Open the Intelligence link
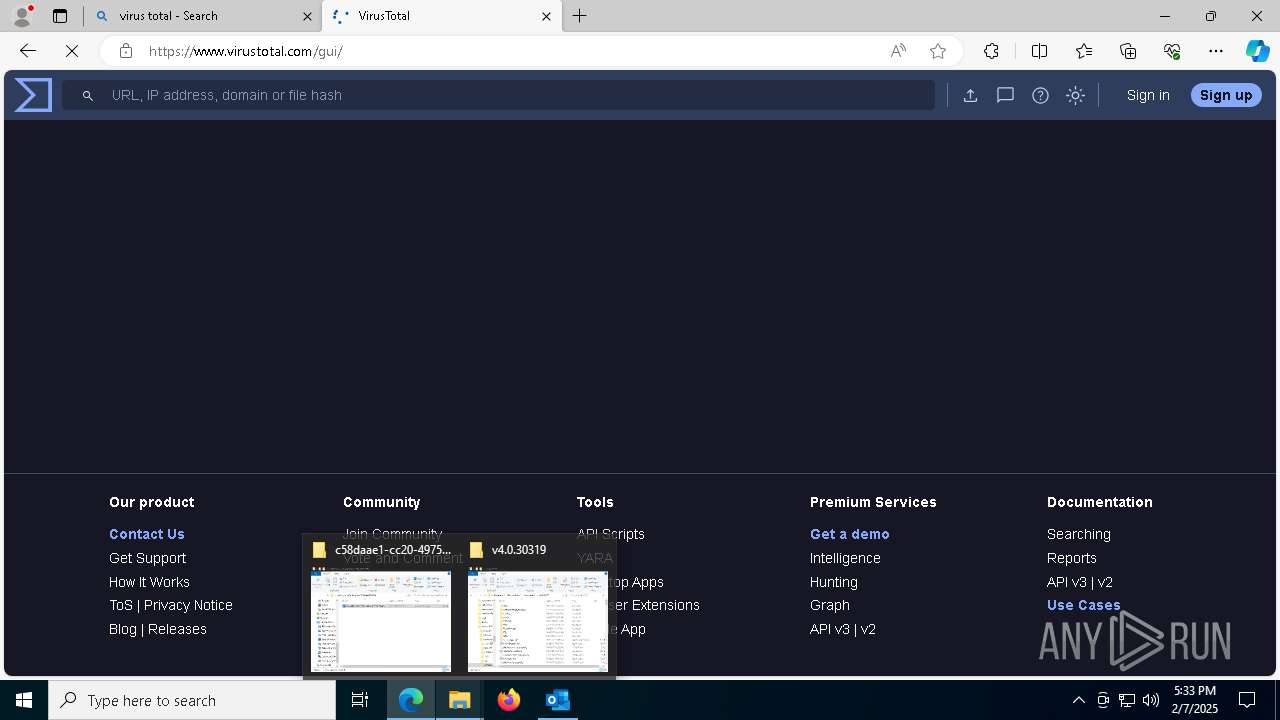The image size is (1280, 720). coord(845,558)
